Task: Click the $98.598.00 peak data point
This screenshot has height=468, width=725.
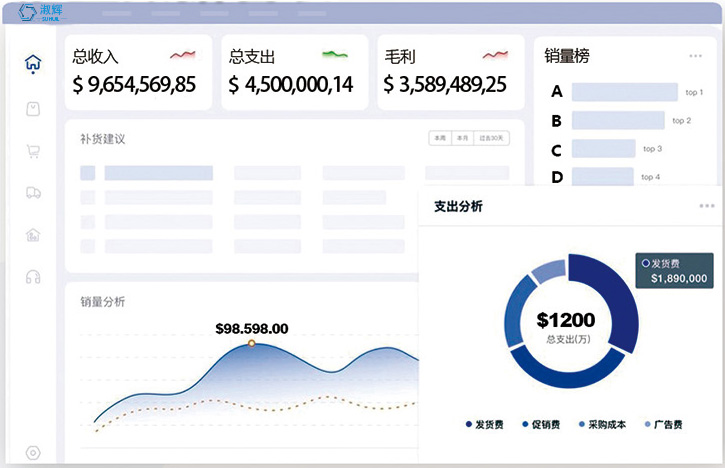Action: click(x=251, y=343)
